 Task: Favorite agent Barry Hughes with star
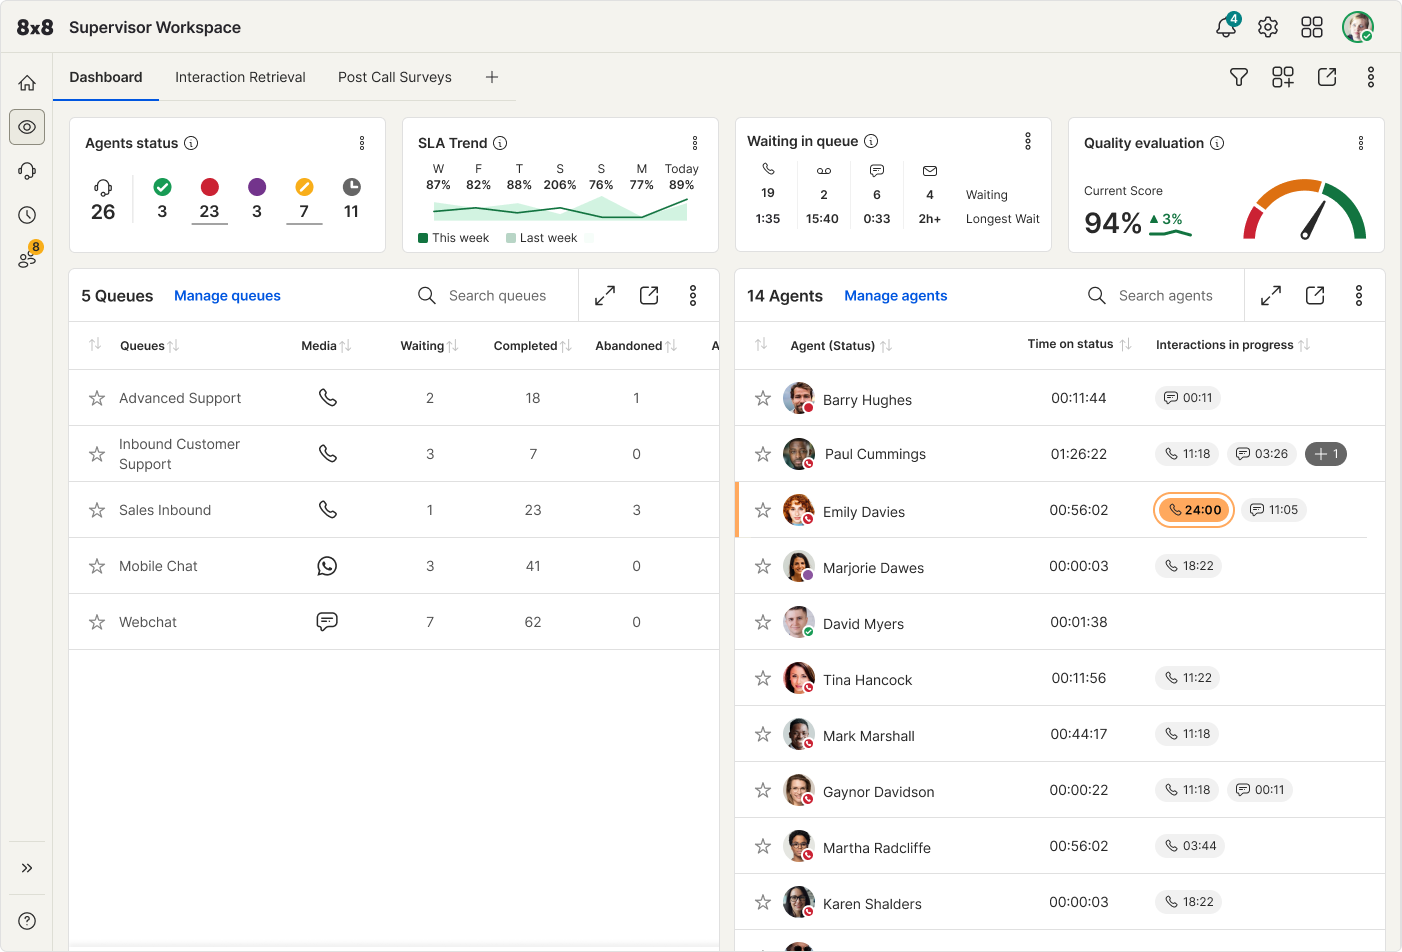[x=763, y=399]
